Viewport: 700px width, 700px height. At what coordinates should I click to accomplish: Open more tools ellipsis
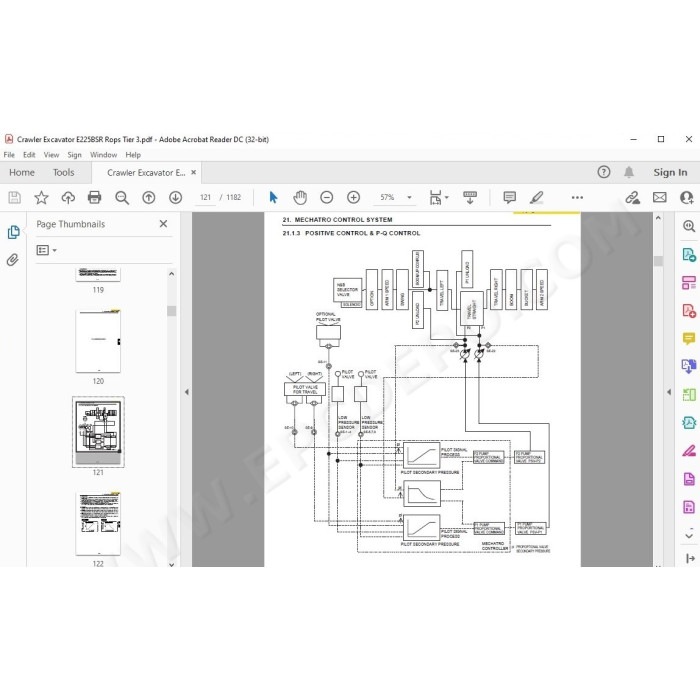(x=577, y=197)
